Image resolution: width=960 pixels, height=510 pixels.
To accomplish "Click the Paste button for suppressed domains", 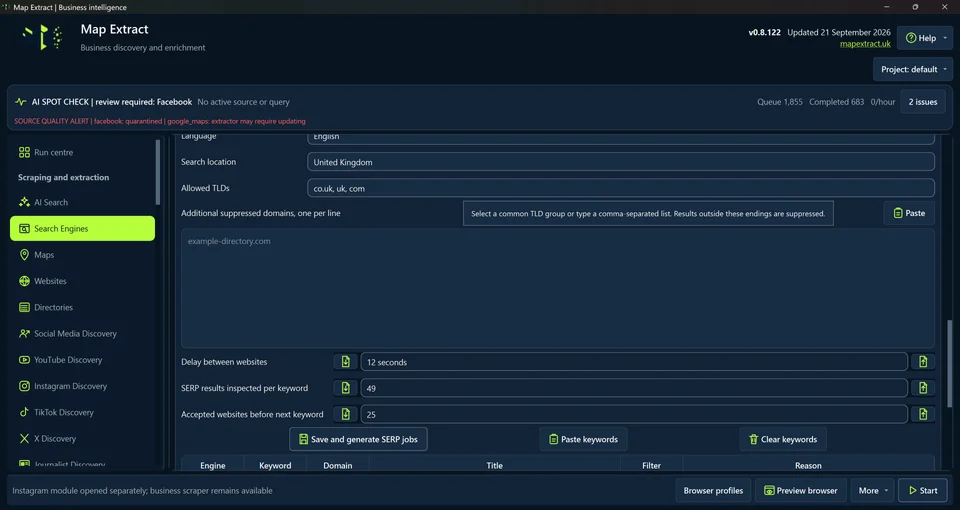I will click(909, 213).
